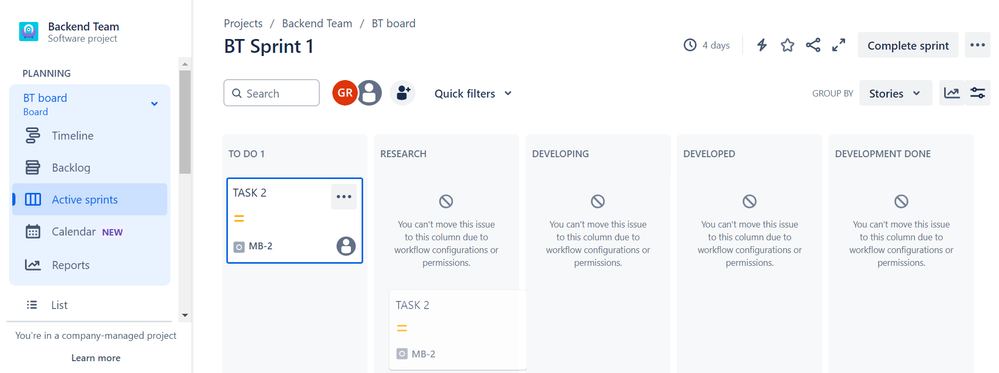This screenshot has width=999, height=373.
Task: Enter fullscreen with the expand arrows icon
Action: [839, 45]
